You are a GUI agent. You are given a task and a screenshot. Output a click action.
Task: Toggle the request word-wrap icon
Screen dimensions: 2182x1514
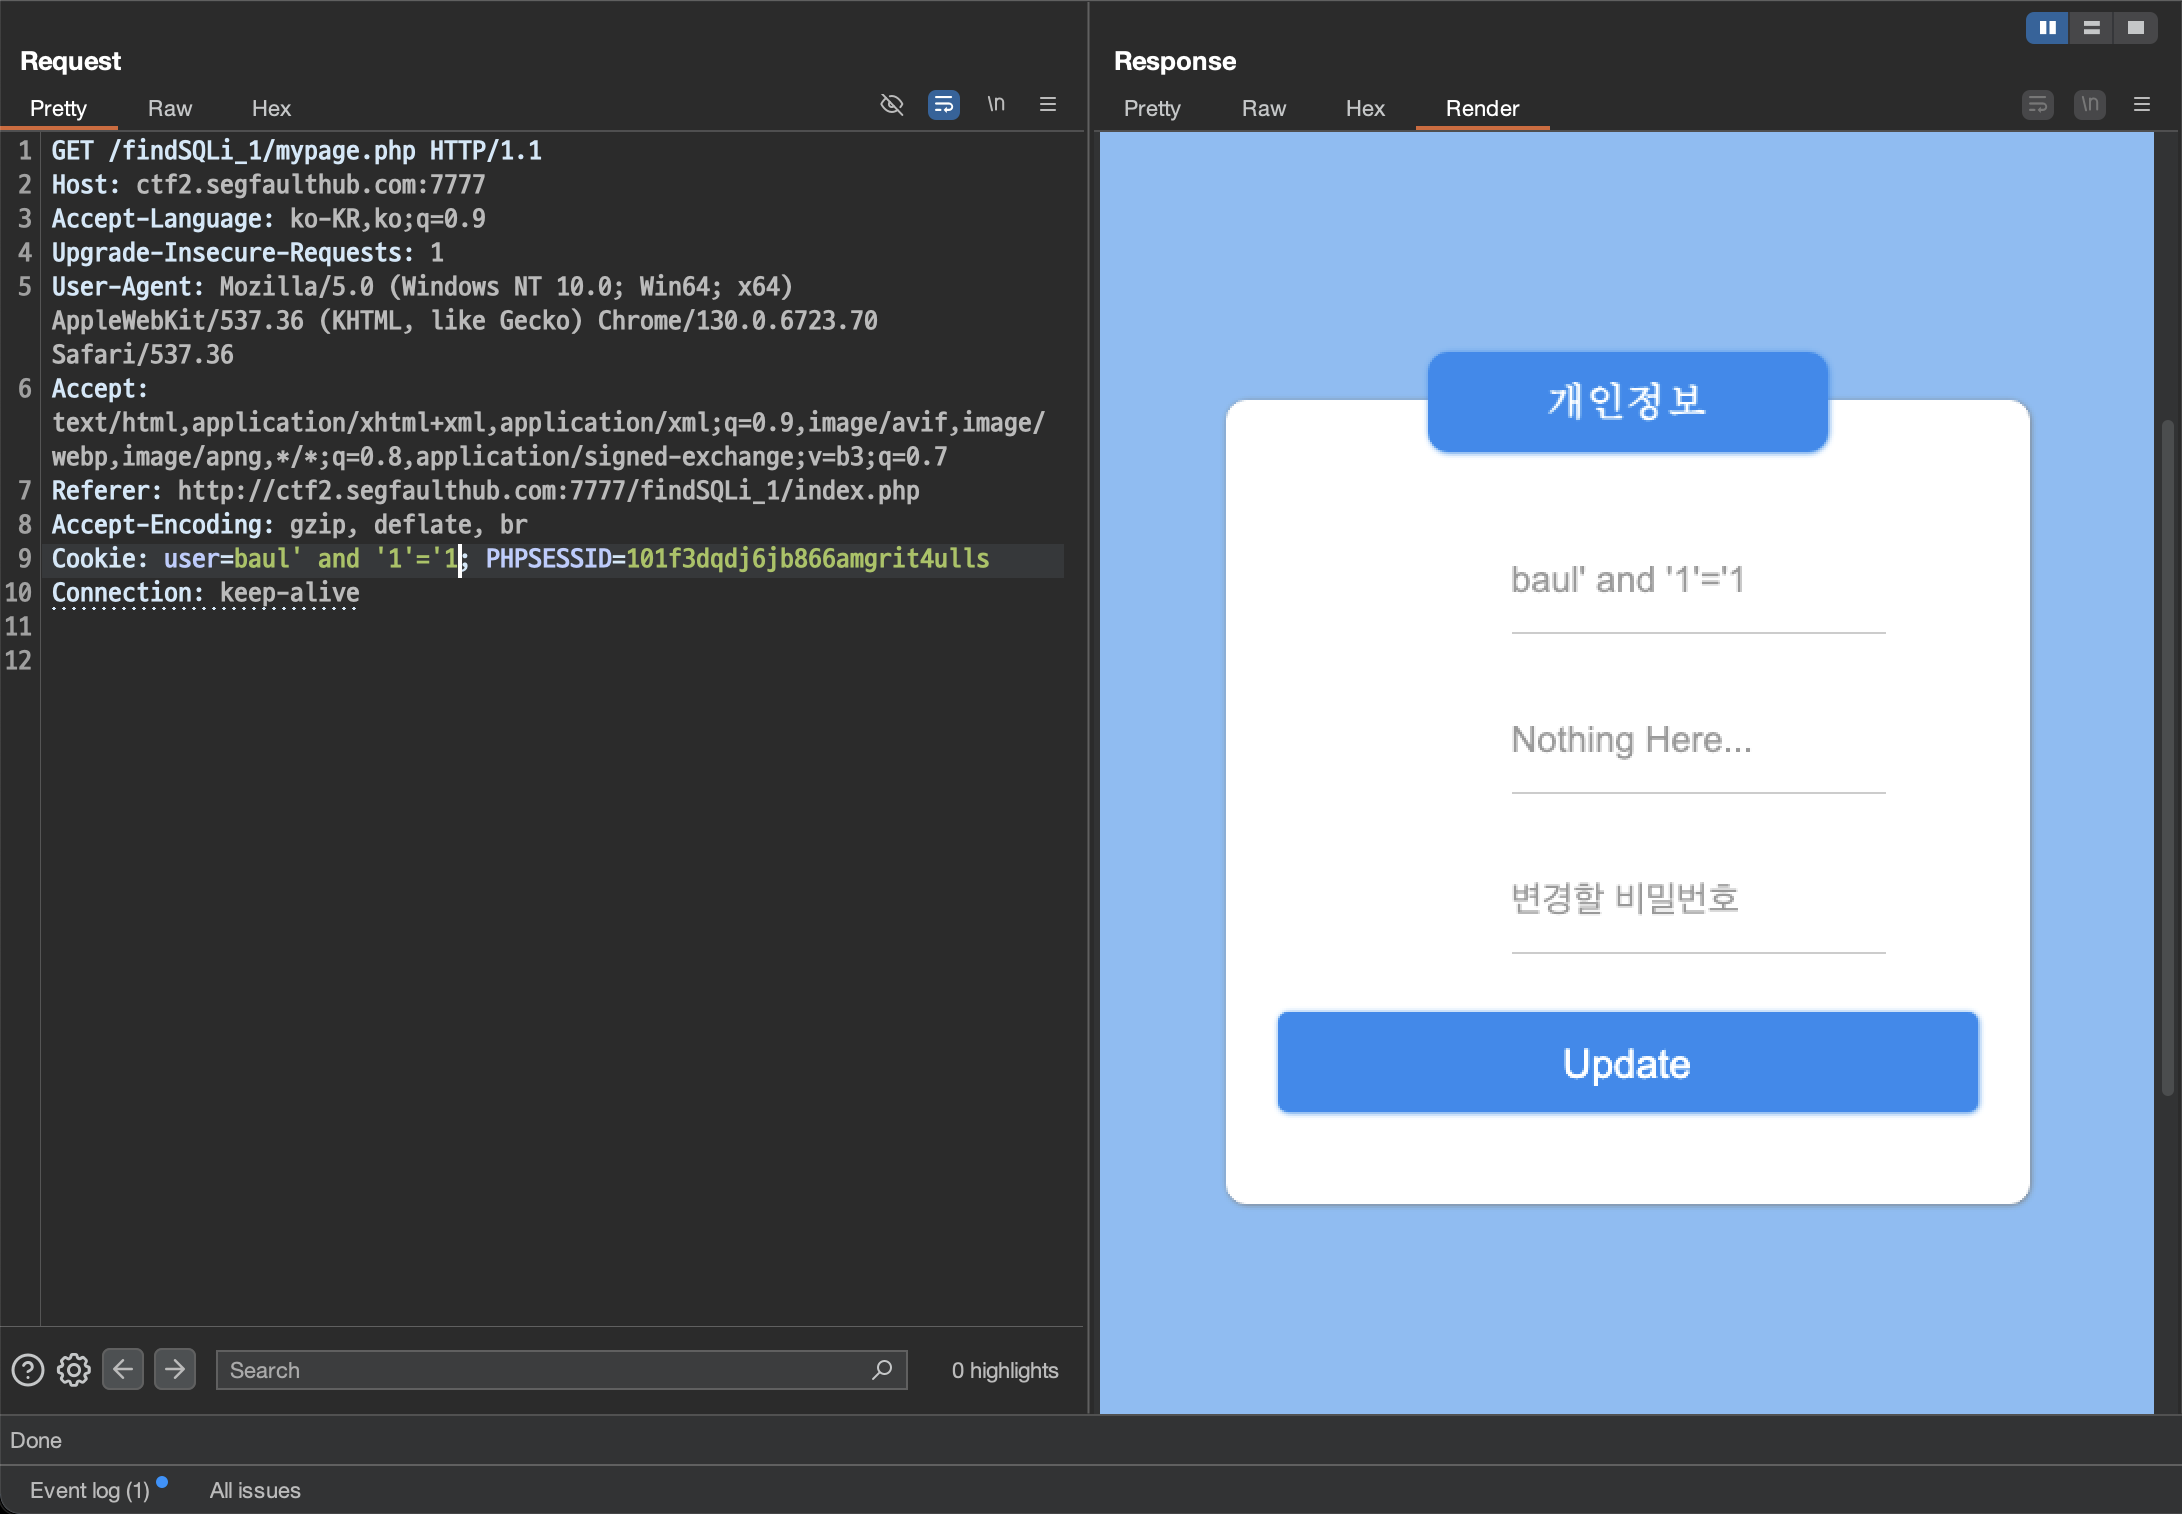pos(943,105)
